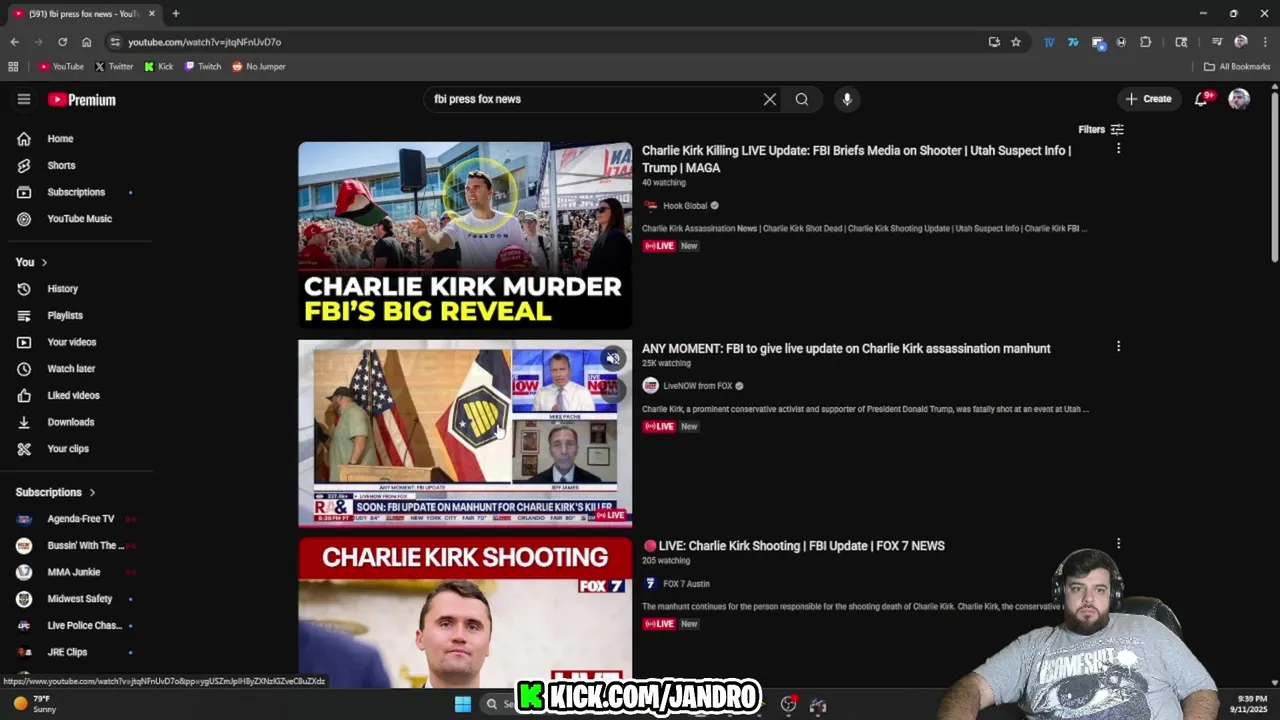
Task: Visit FOX 7 Austin channel
Action: pyautogui.click(x=686, y=584)
